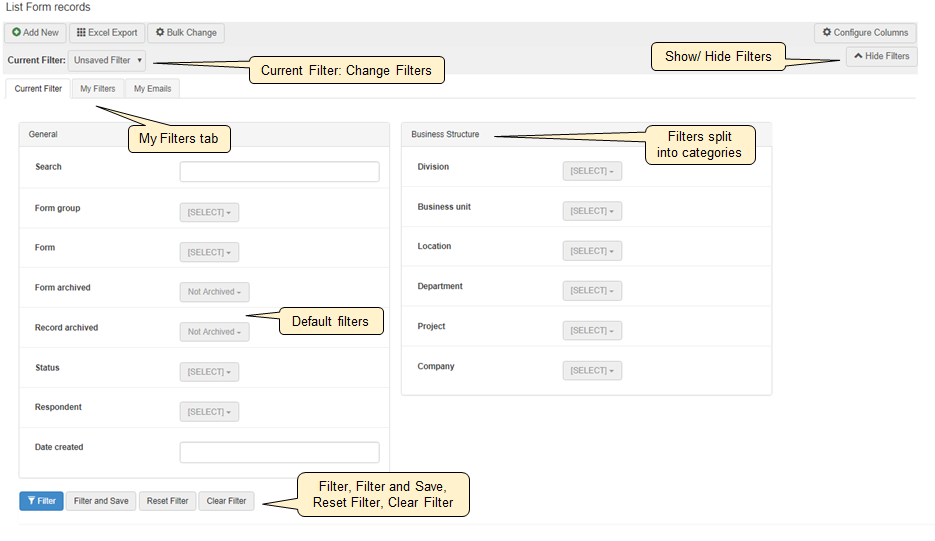Click the Filter and Save button
This screenshot has height=541, width=935.
[x=101, y=501]
